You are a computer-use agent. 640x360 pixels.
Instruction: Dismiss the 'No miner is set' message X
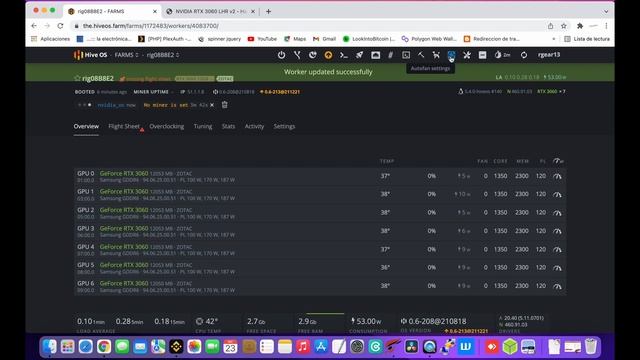[x=212, y=105]
